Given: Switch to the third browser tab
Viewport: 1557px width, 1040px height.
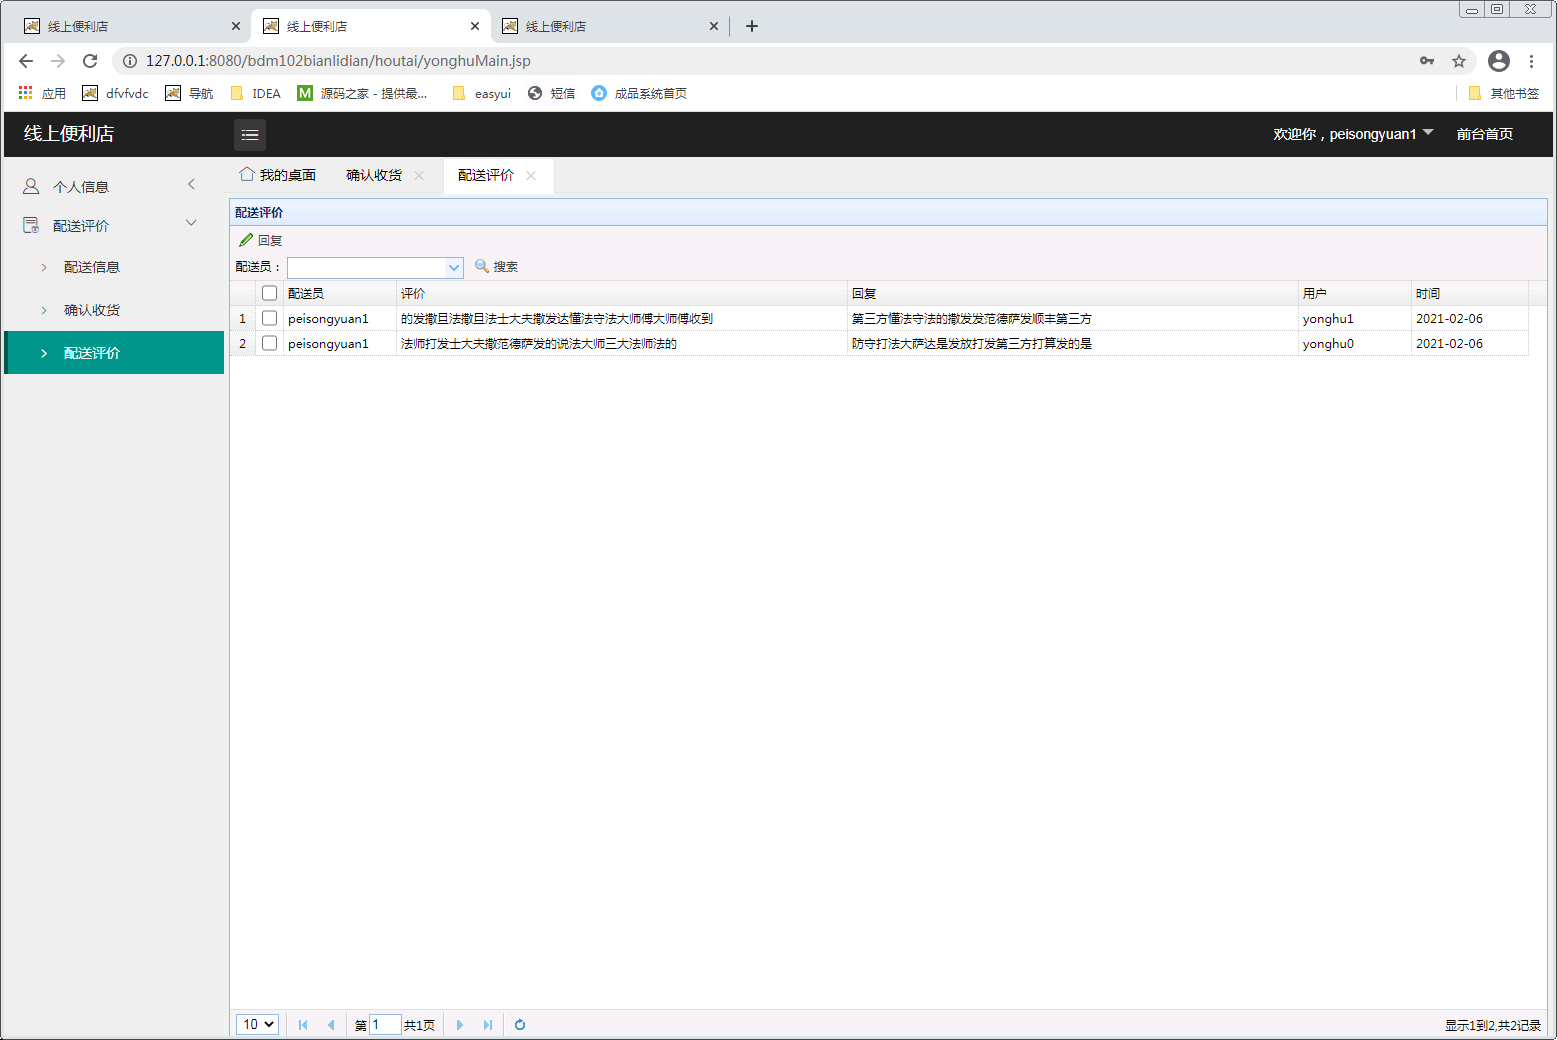Looking at the screenshot, I should click(610, 26).
